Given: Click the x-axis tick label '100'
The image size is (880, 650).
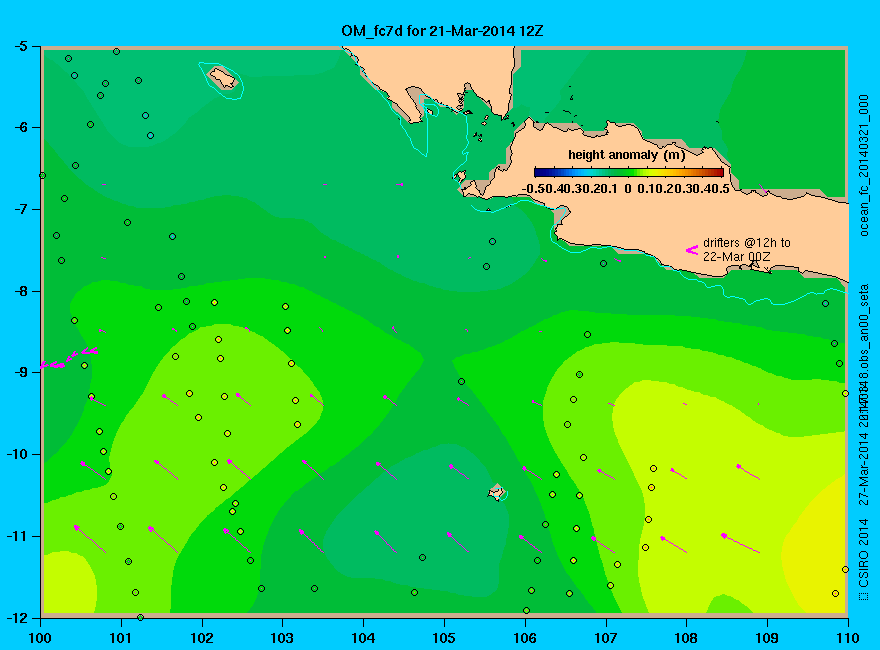Looking at the screenshot, I should [40, 638].
